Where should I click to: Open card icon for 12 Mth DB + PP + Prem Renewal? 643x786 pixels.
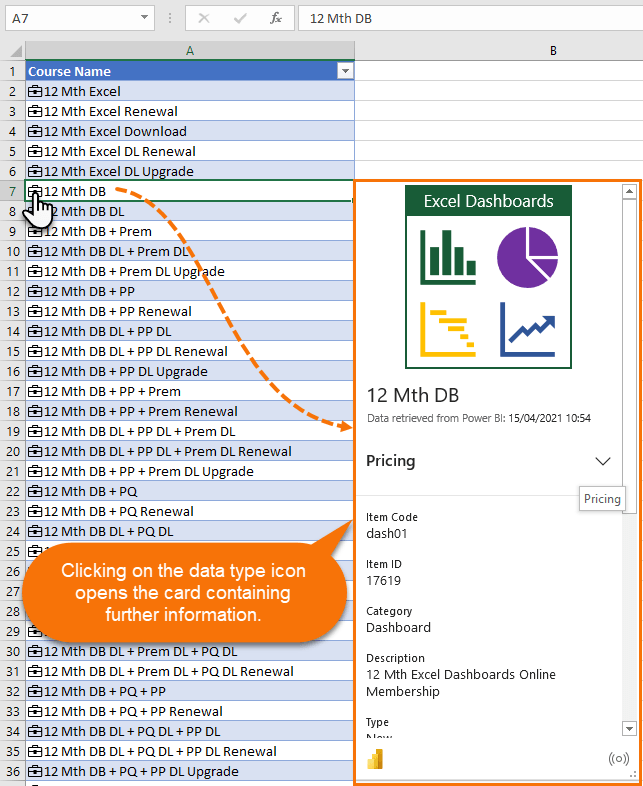tap(35, 412)
